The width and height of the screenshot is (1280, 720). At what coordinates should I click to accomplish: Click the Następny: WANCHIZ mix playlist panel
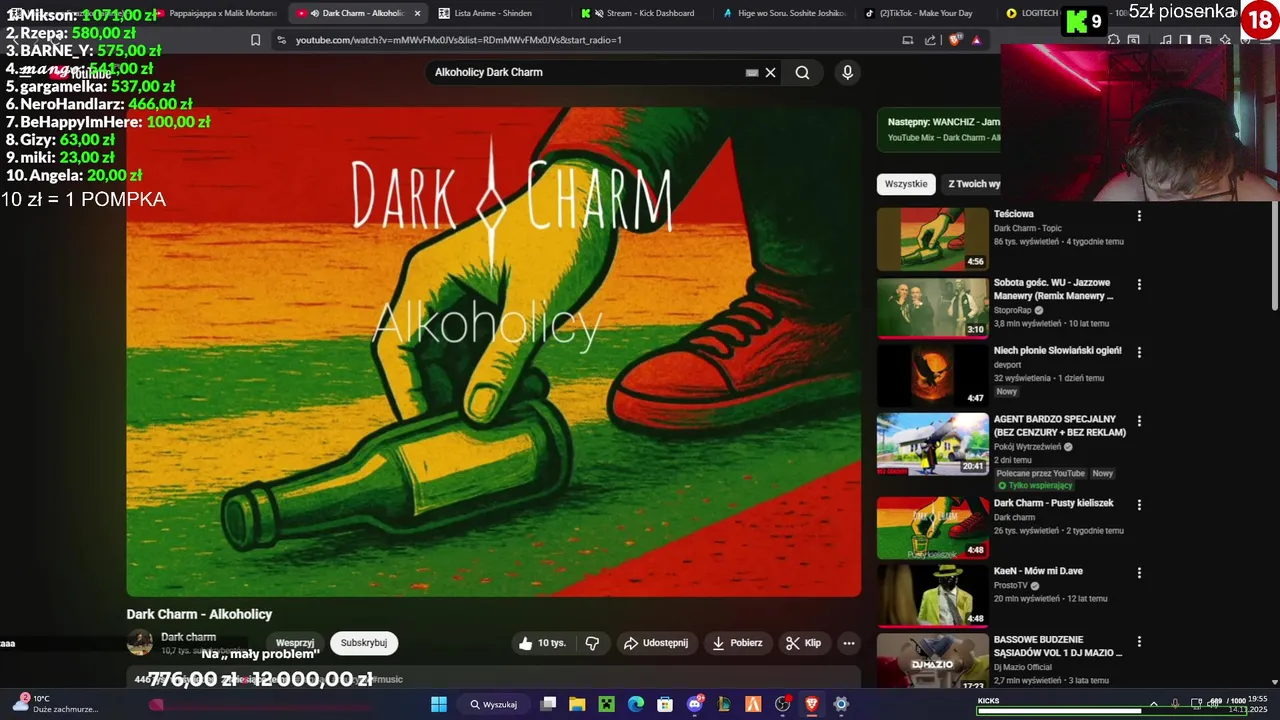coord(940,129)
